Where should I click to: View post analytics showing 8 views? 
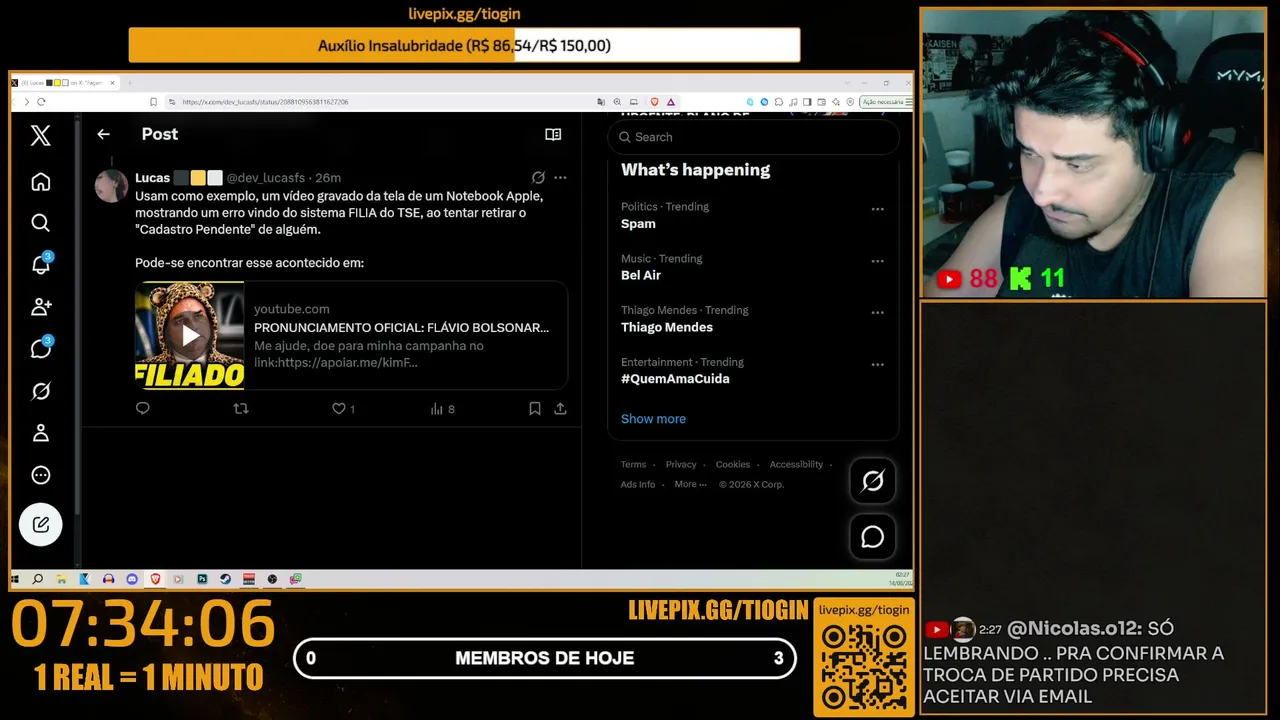[442, 408]
